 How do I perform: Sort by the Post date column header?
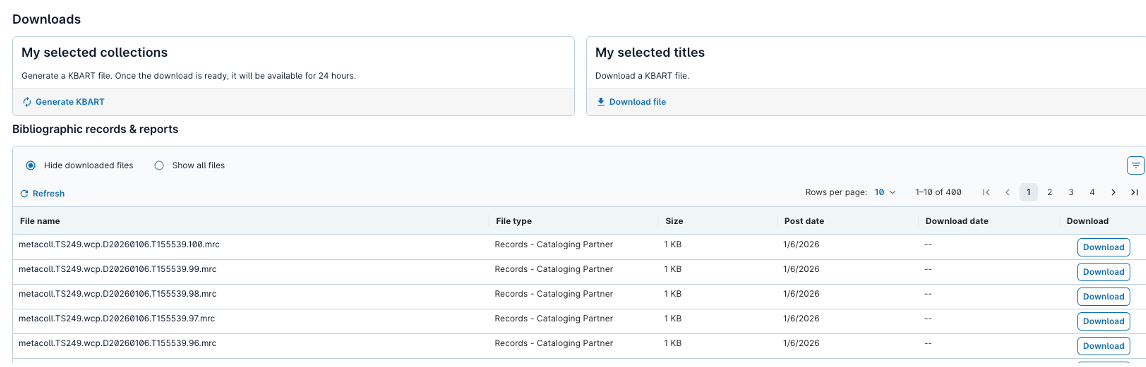point(804,221)
